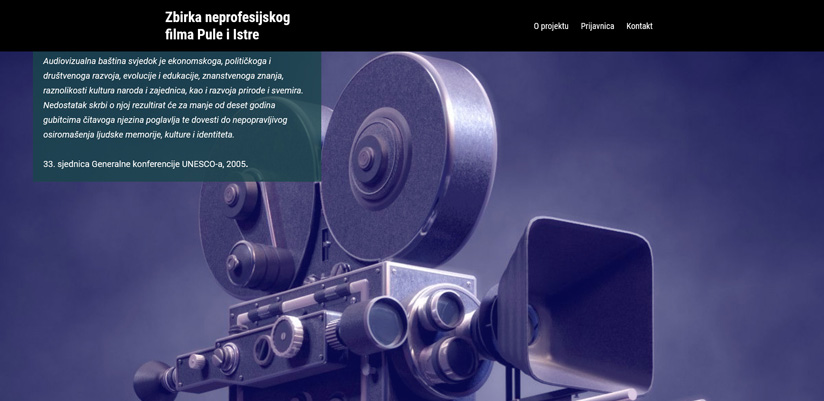Click the Zbirka neprofesijskog filma site title
This screenshot has height=401, width=824.
click(x=228, y=26)
